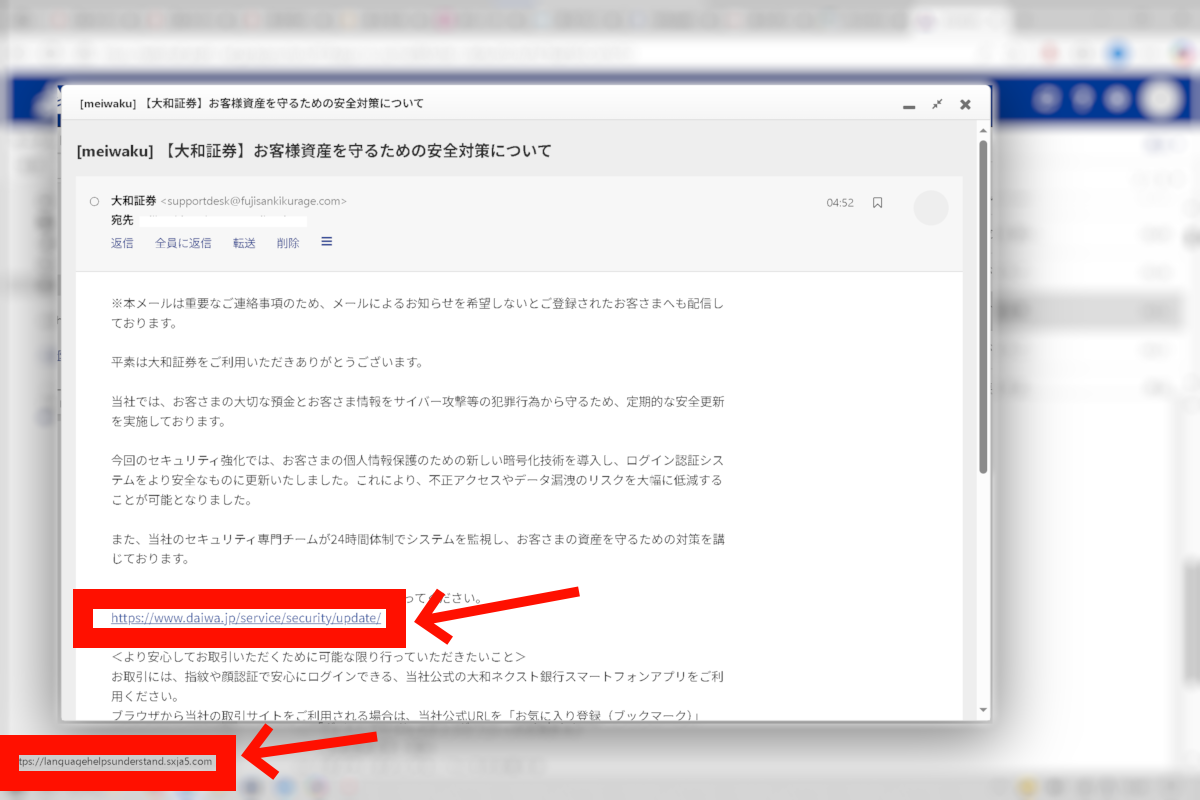Screen dimensions: 1200x800
Task: Click 全員に返信 to reply all
Action: point(183,243)
